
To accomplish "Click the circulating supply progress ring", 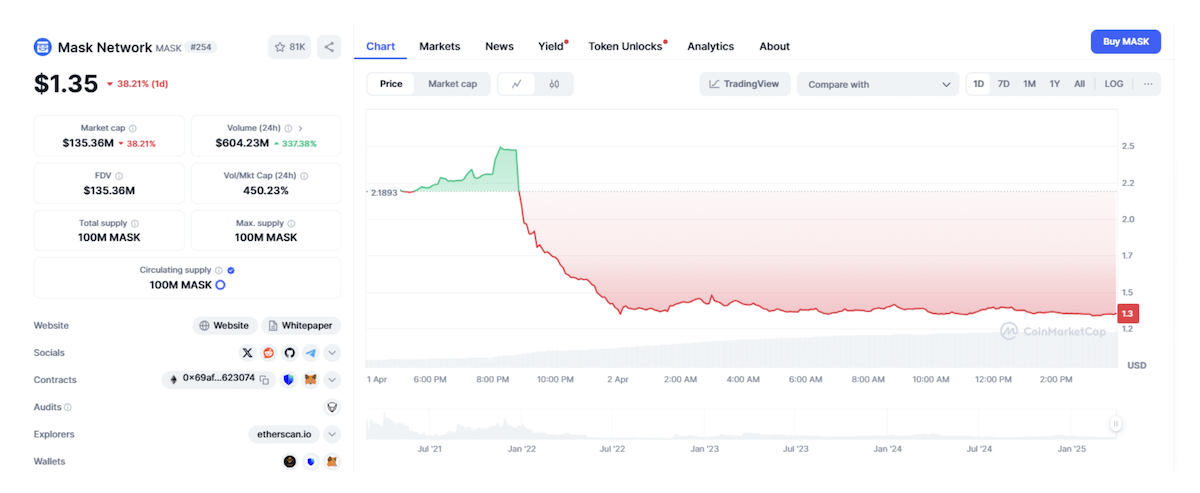I will 220,285.
